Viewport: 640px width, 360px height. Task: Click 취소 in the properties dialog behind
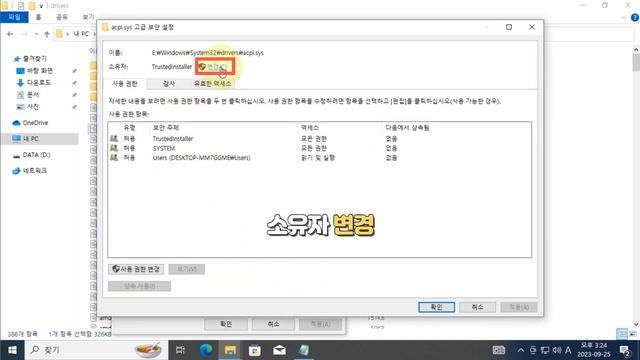point(273,324)
